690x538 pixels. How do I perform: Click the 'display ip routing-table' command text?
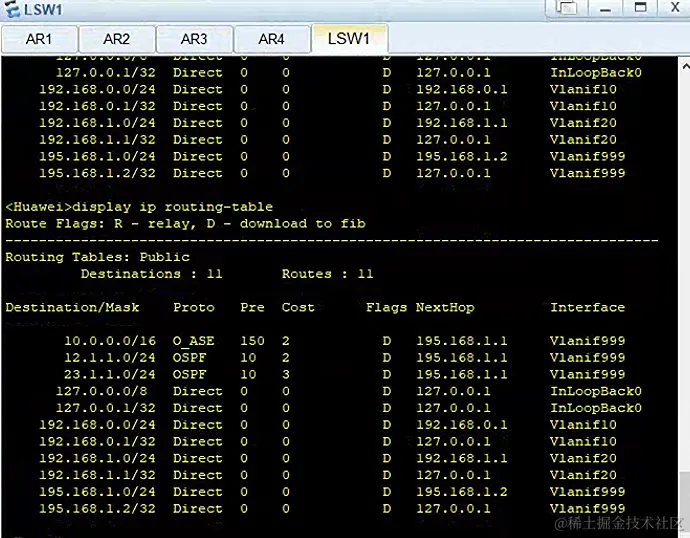[172, 207]
